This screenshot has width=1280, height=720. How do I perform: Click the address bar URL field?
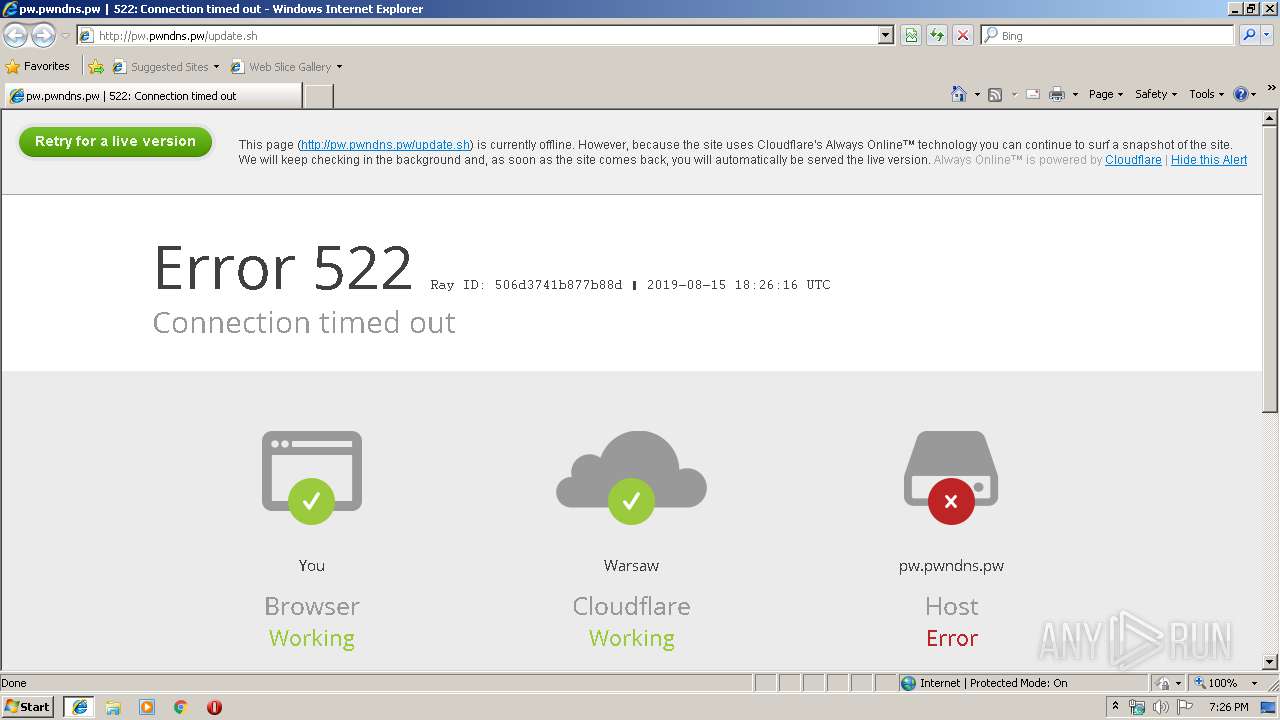pos(478,35)
